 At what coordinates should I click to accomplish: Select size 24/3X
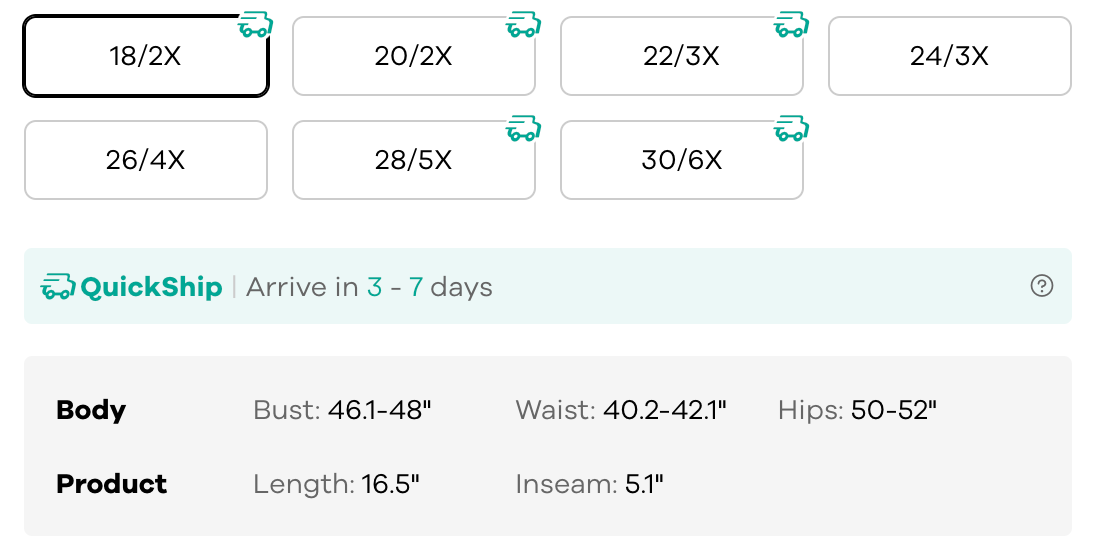pos(949,56)
